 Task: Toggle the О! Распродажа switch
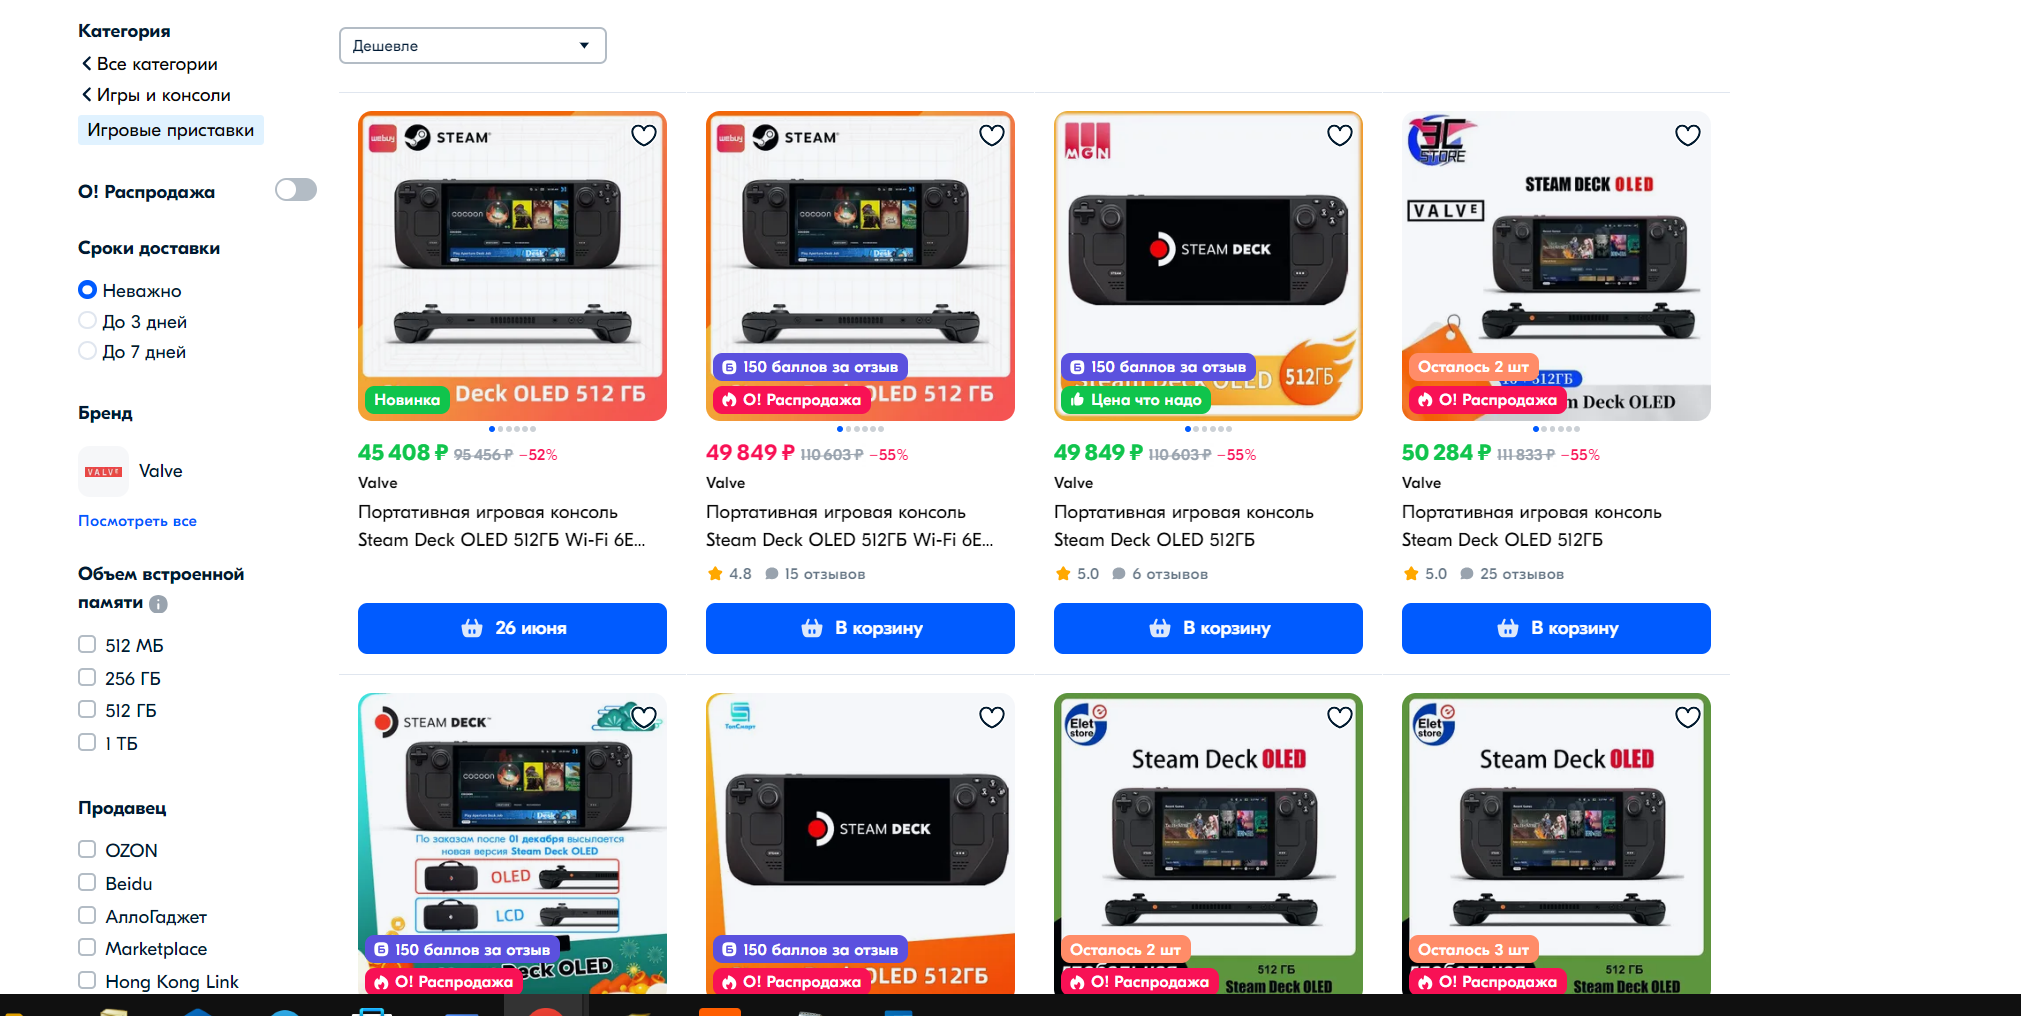(296, 190)
